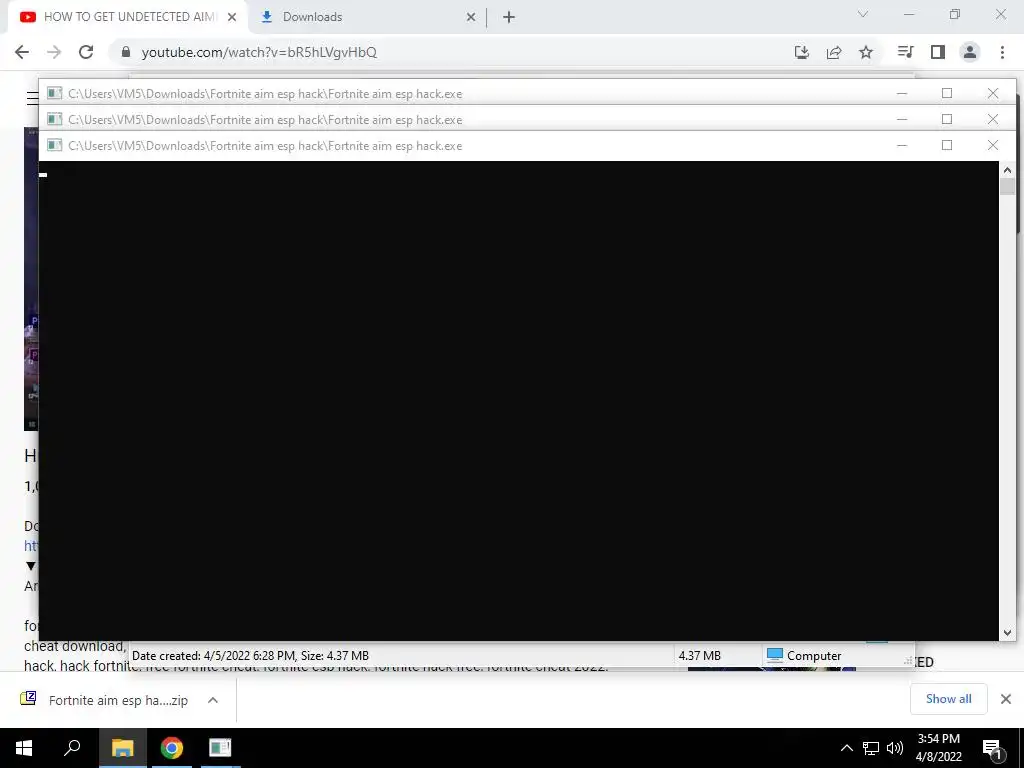Open network status tray icon
This screenshot has width=1024, height=768.
click(871, 748)
